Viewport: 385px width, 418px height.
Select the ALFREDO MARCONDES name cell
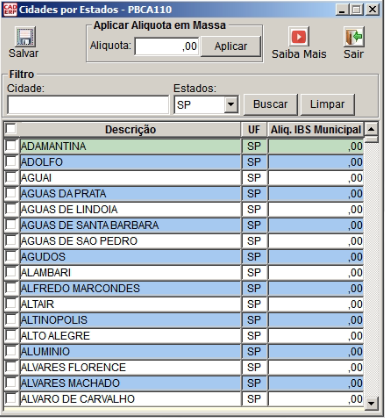point(130,288)
